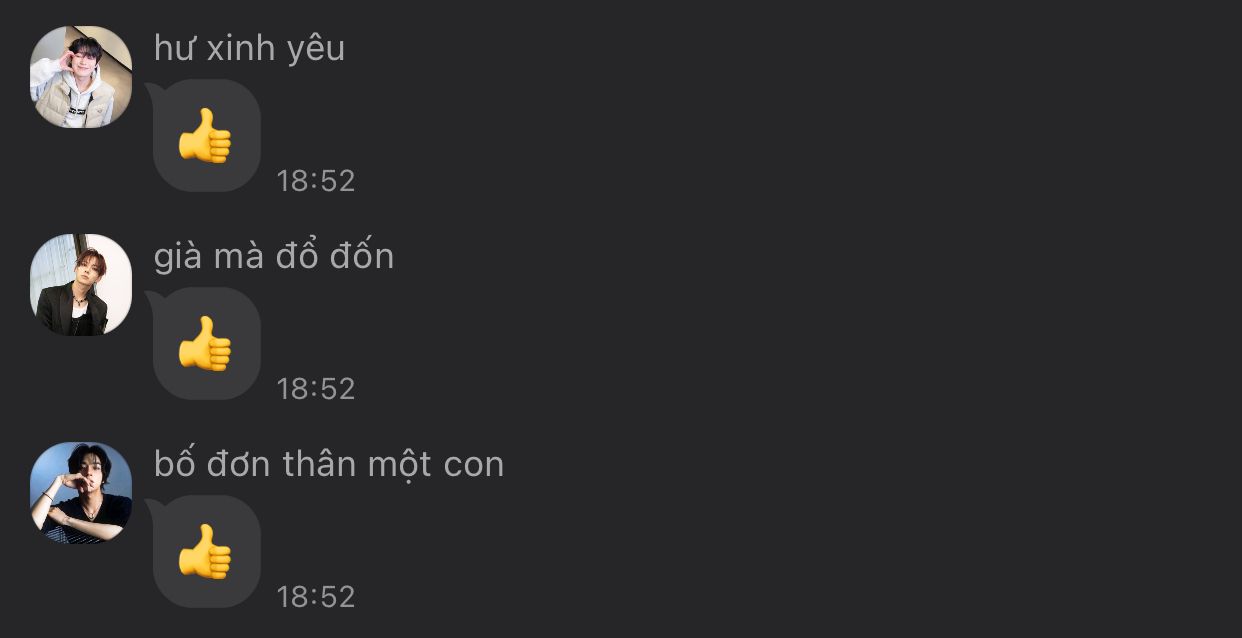
Task: Select the sender name già mà đổ đốn
Action: 274,257
